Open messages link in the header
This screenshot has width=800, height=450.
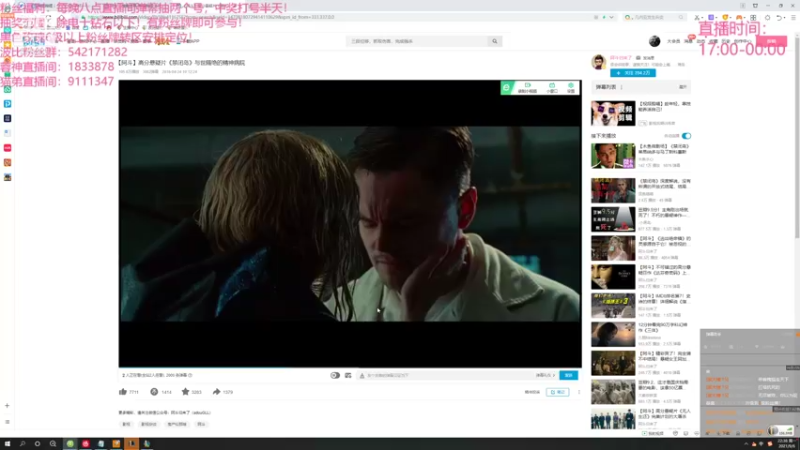[x=688, y=41]
